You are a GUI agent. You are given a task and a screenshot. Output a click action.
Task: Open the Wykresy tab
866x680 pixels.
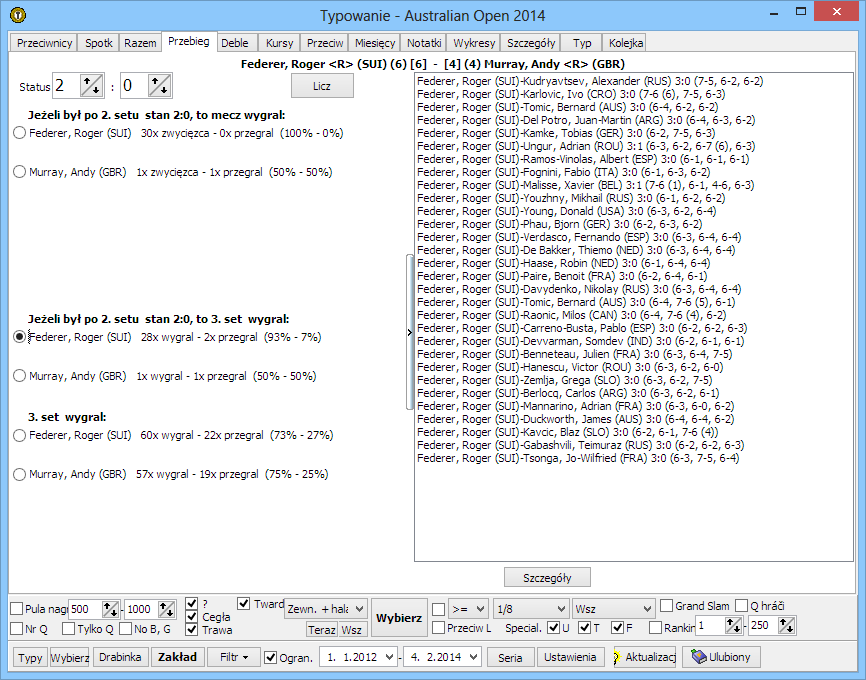coord(474,43)
